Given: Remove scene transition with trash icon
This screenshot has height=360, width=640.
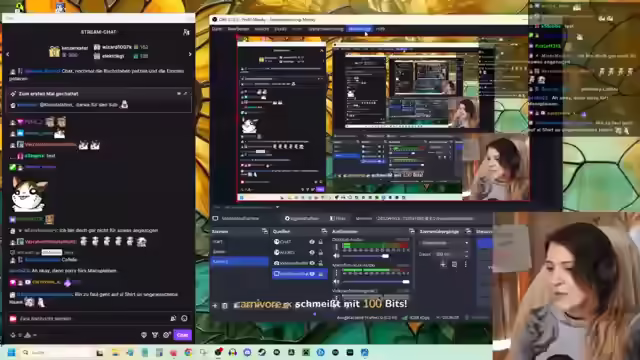Looking at the screenshot, I should 454,264.
